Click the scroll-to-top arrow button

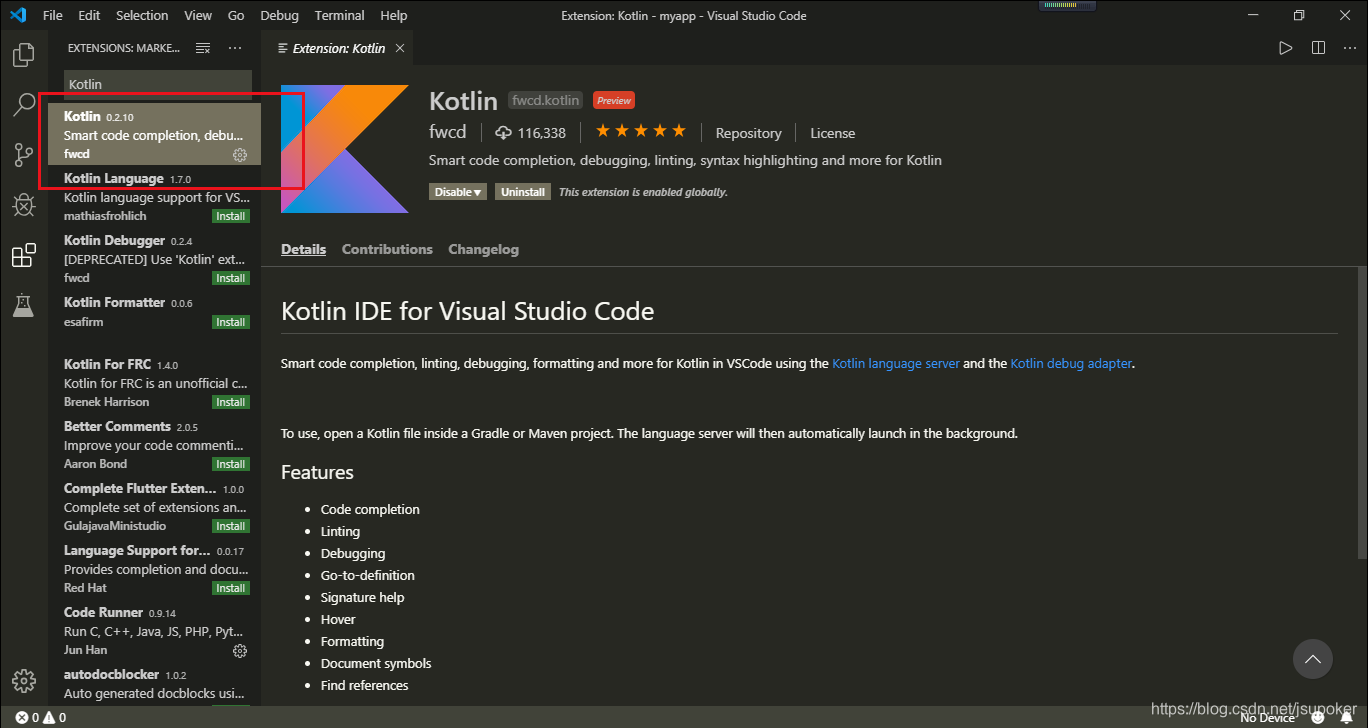(1313, 659)
